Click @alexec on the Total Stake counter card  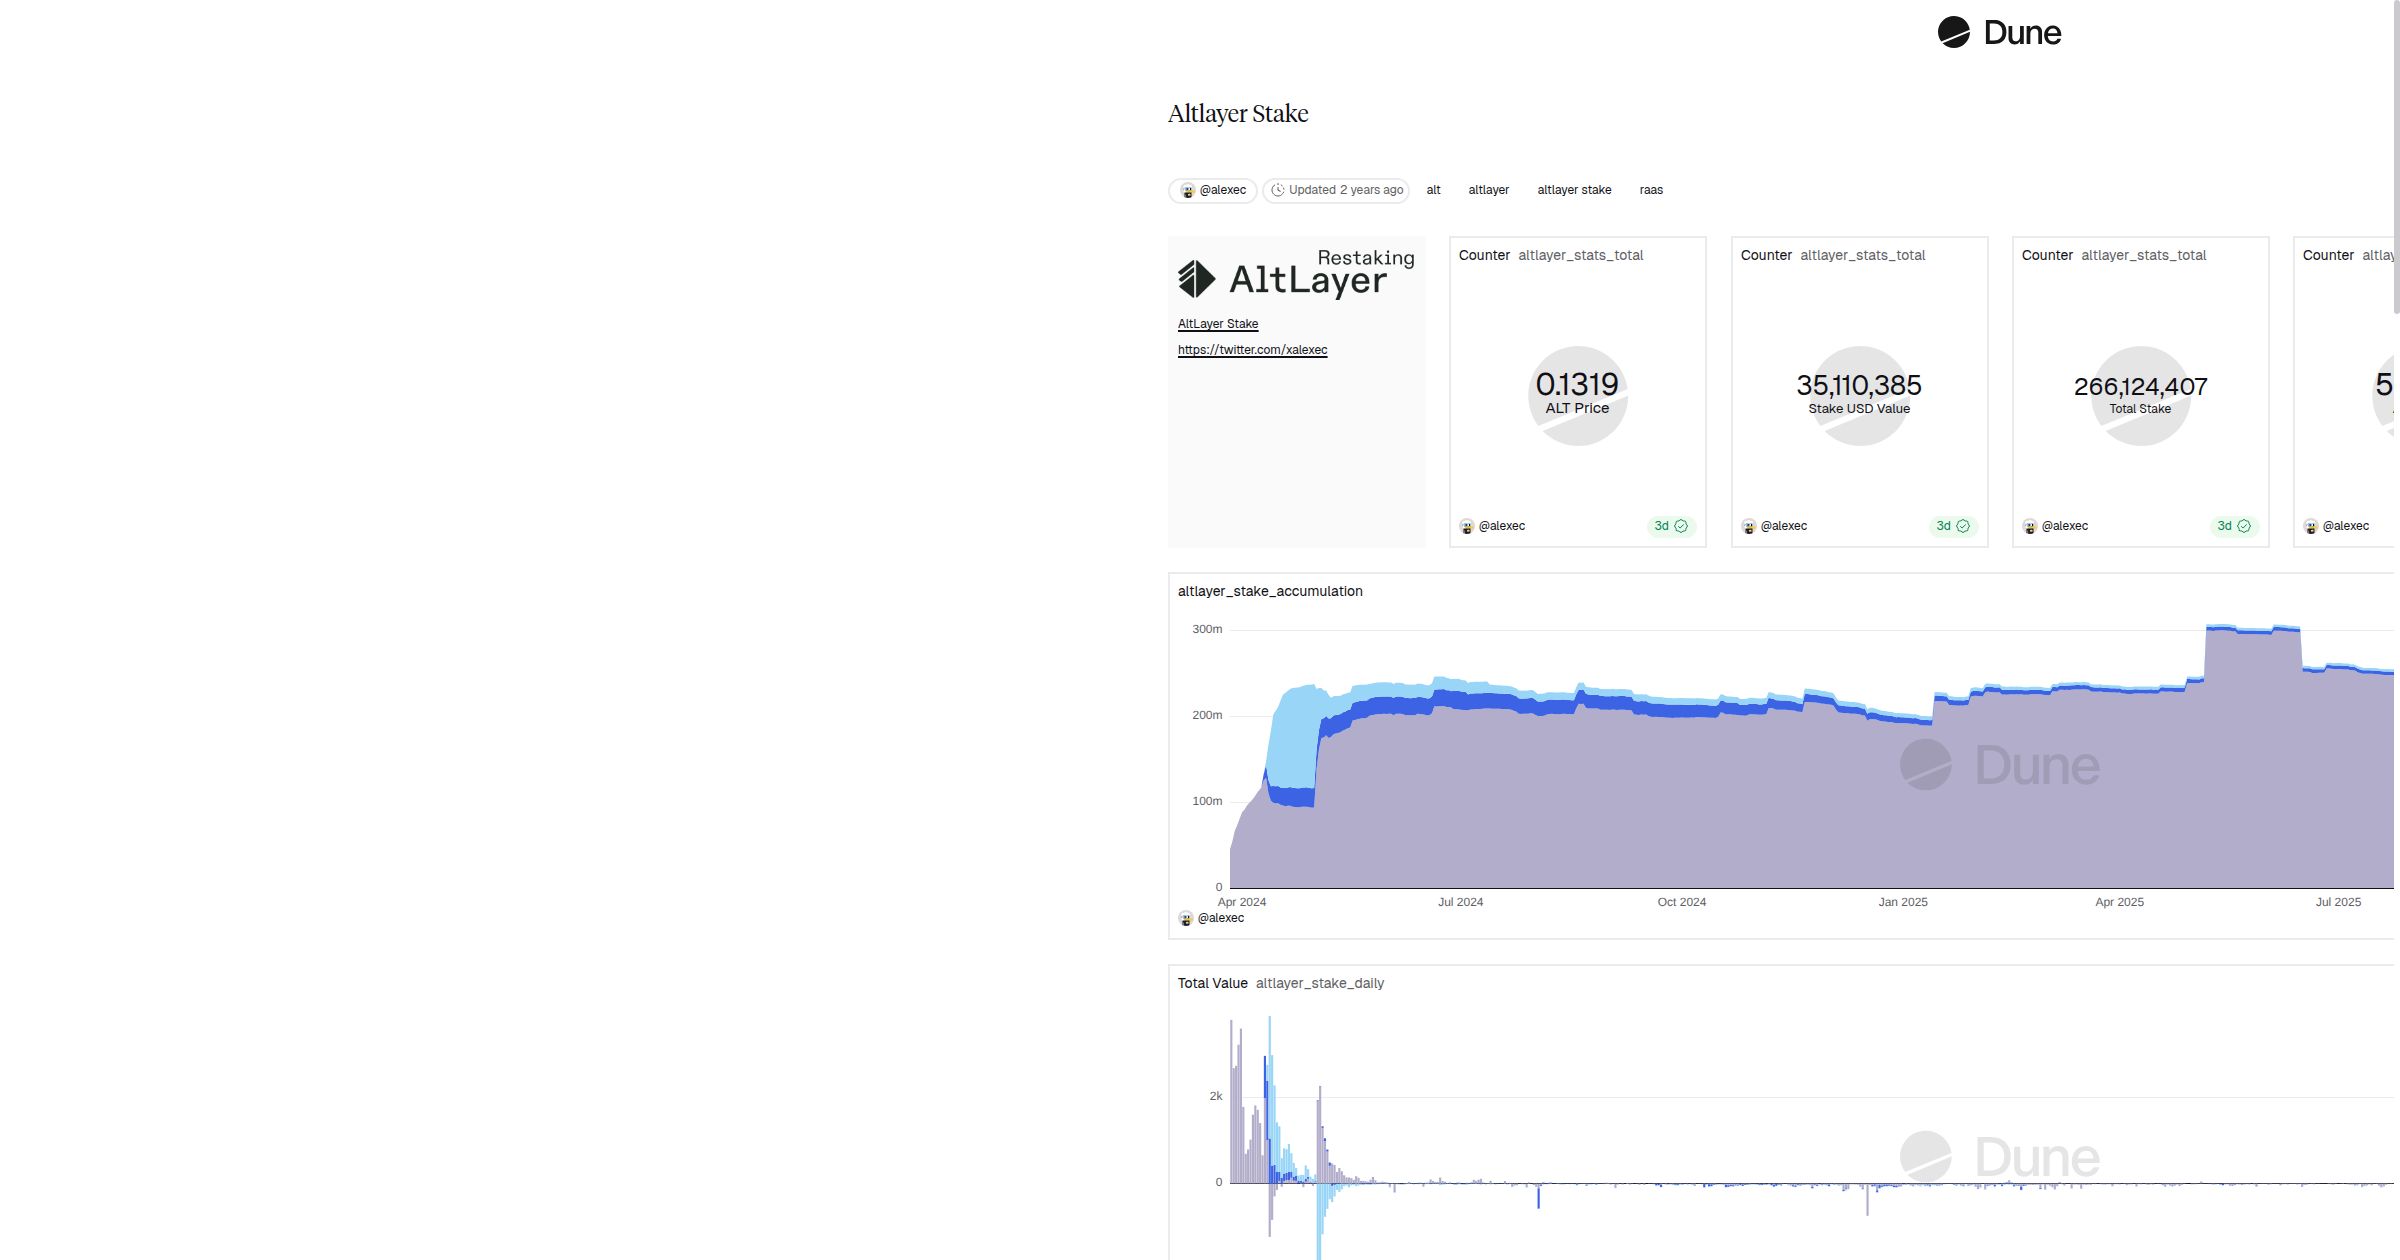(2064, 526)
